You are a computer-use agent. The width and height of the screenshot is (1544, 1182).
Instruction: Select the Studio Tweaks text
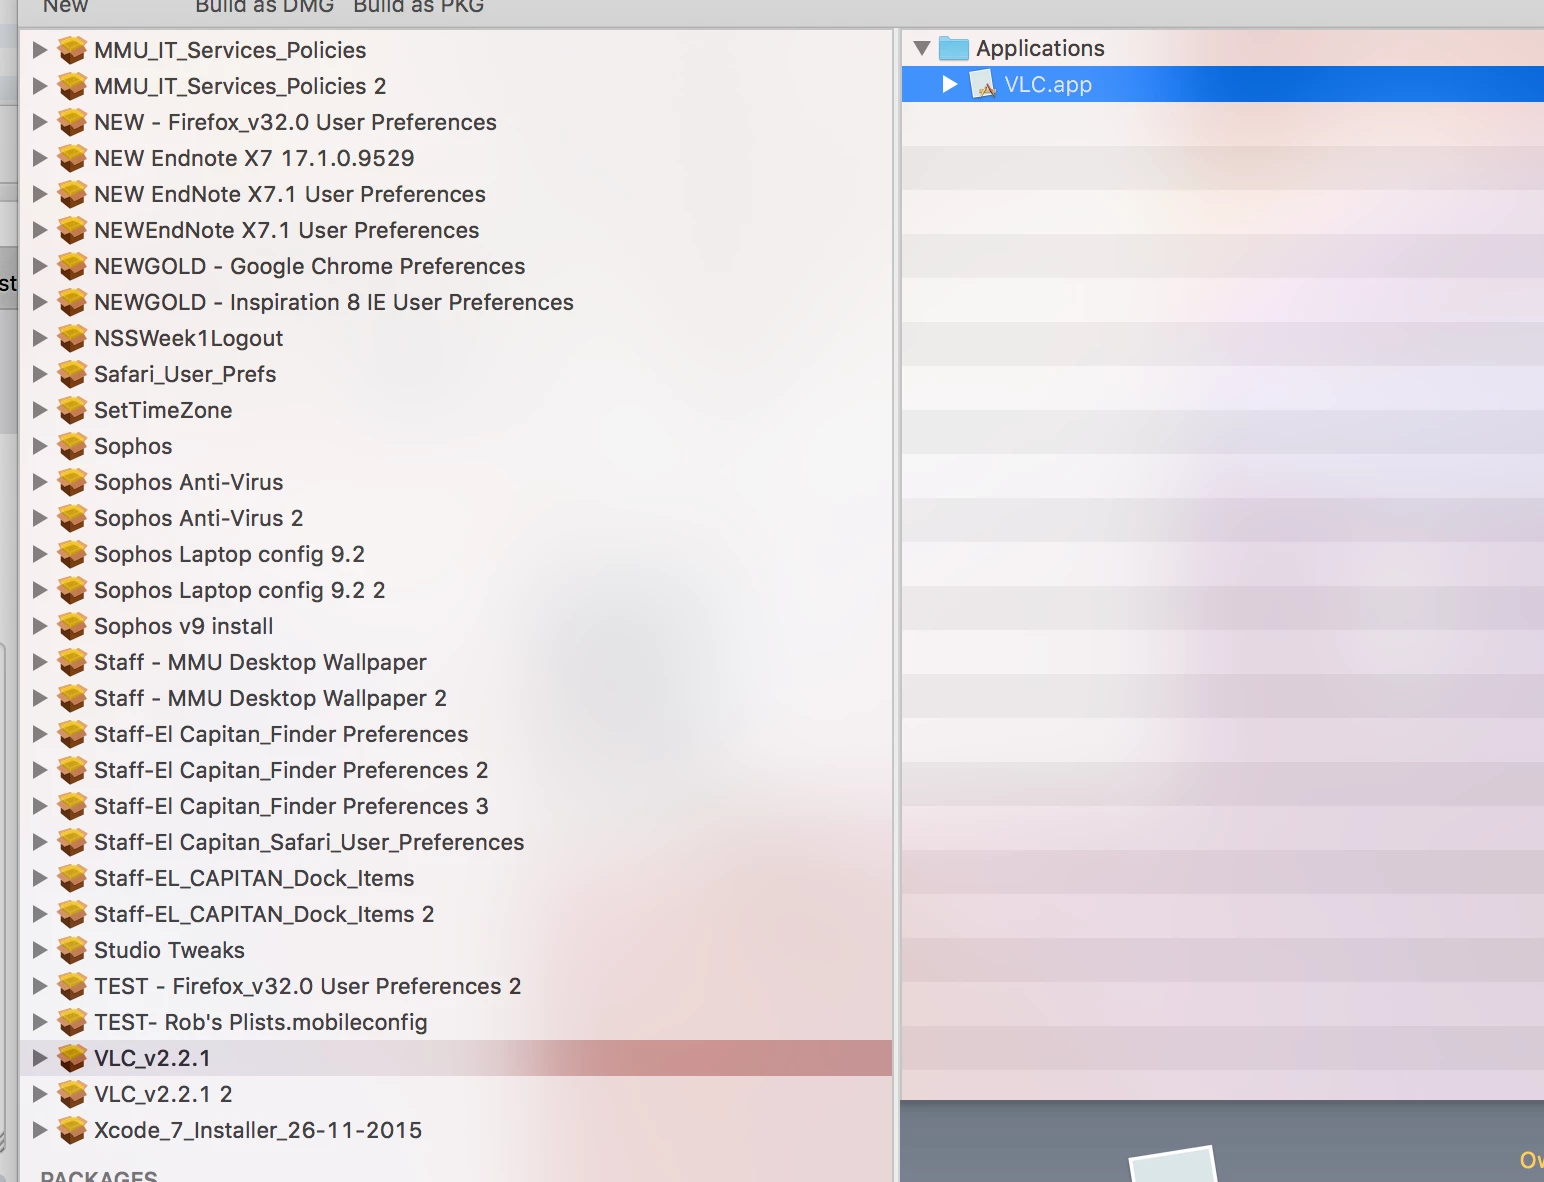169,950
